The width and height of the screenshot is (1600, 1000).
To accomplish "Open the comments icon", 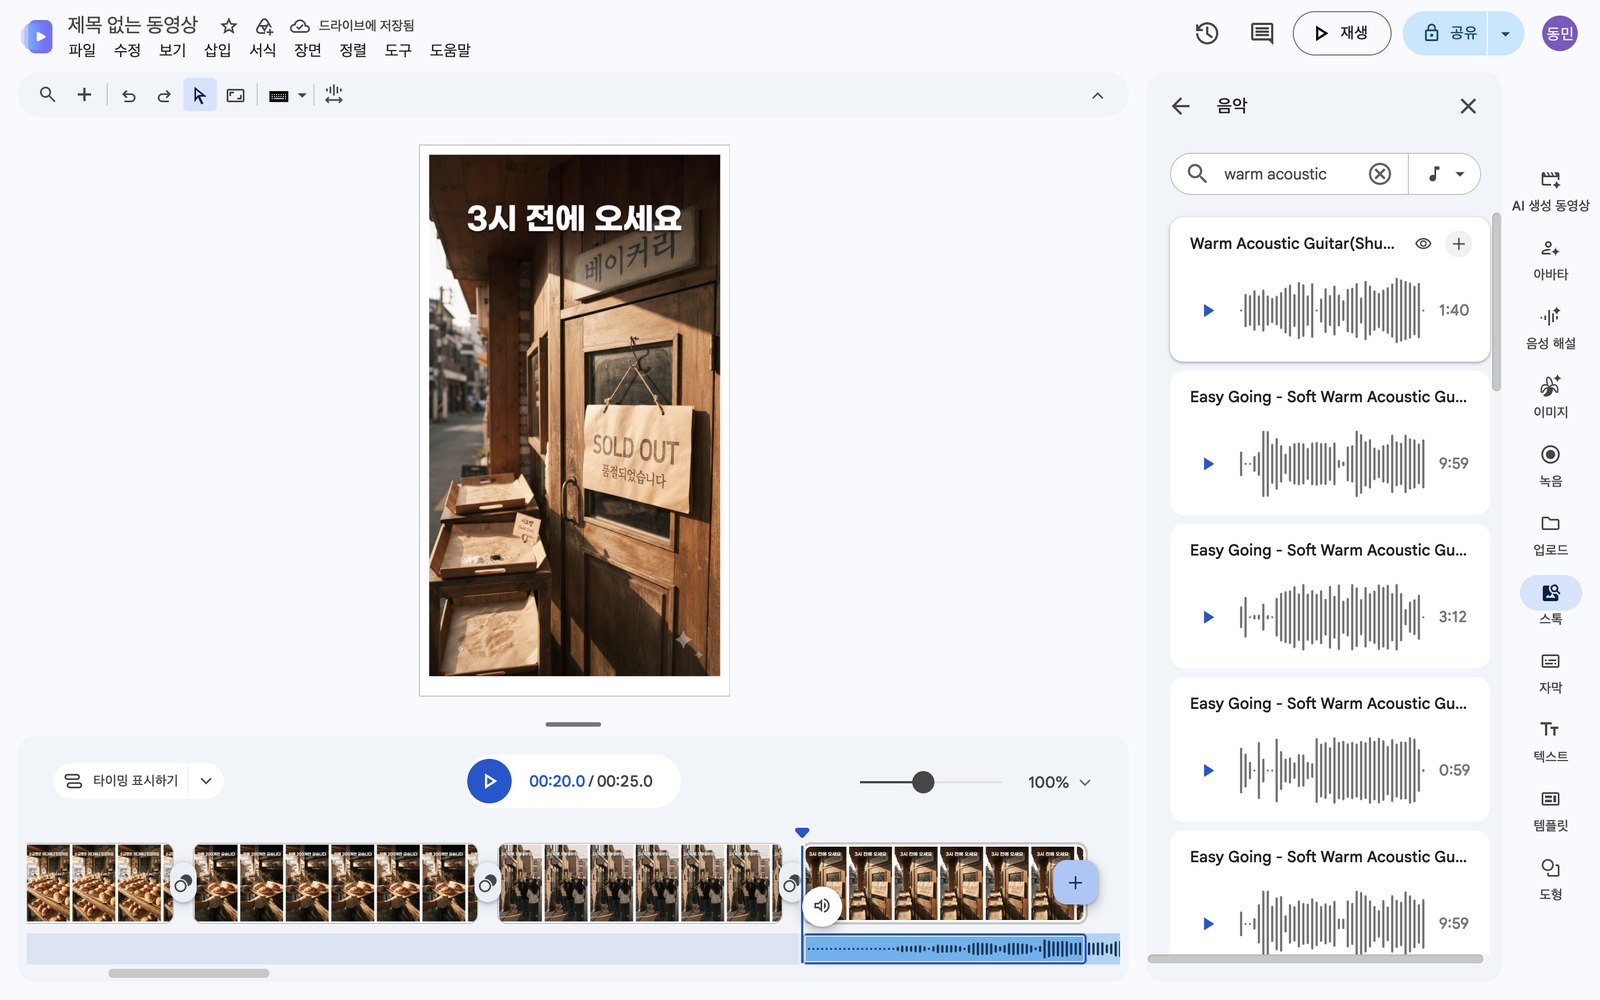I will tap(1262, 33).
